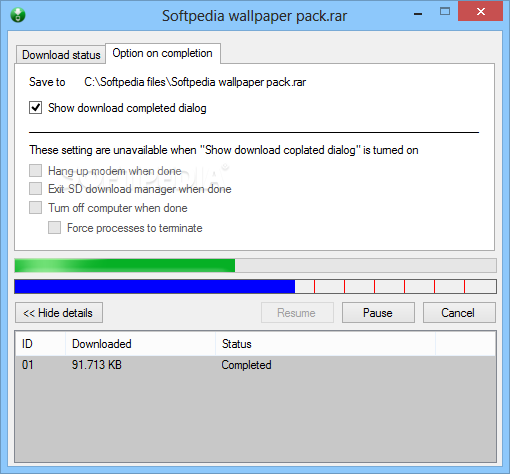Click the green download manager app icon
This screenshot has width=510, height=474.
click(x=18, y=15)
